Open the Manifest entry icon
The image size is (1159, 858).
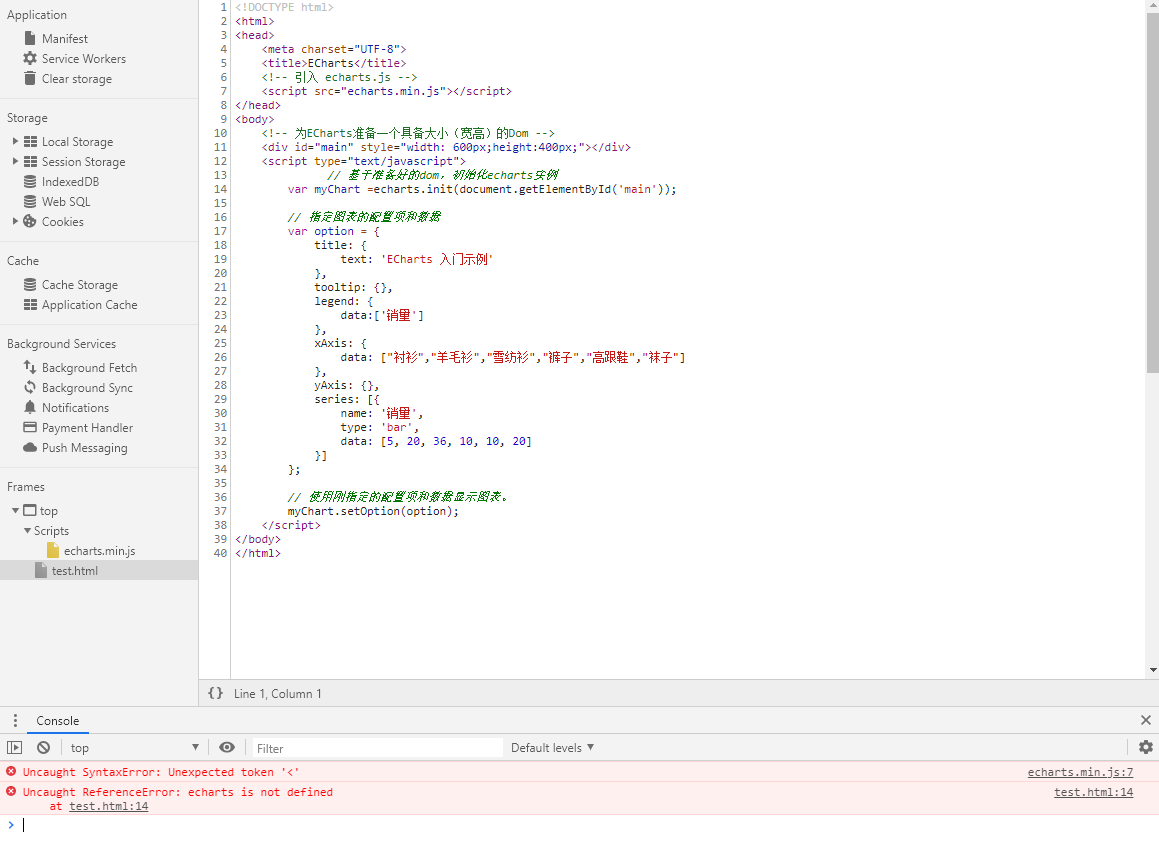(30, 38)
